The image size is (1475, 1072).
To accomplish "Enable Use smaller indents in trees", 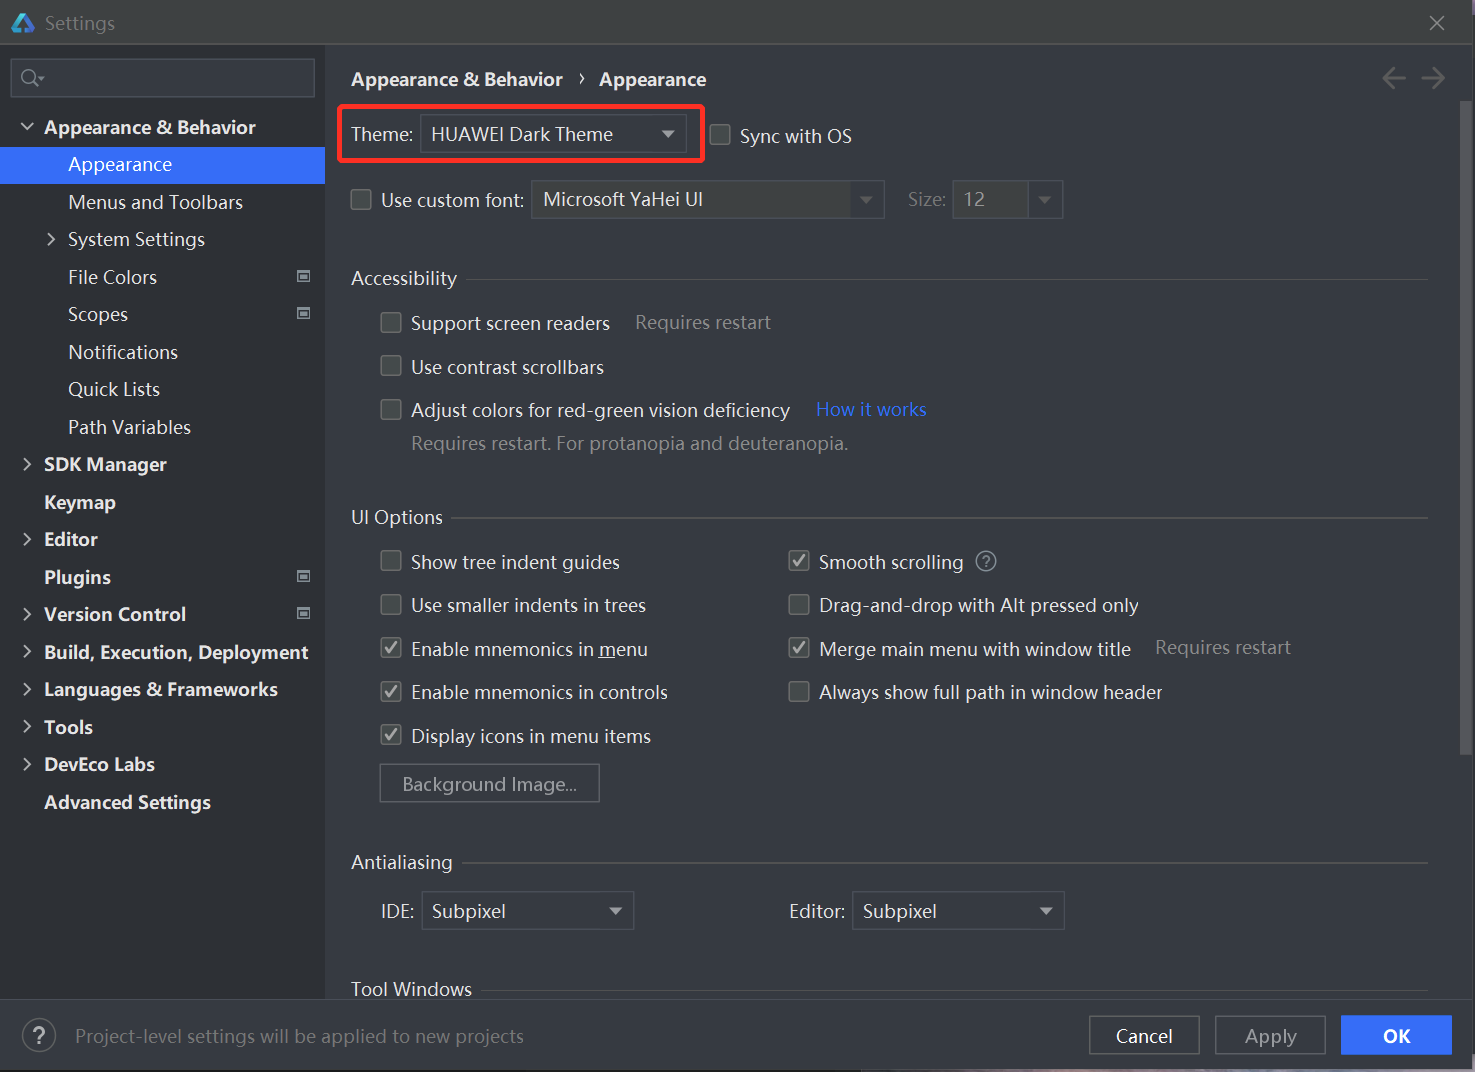I will 391,605.
